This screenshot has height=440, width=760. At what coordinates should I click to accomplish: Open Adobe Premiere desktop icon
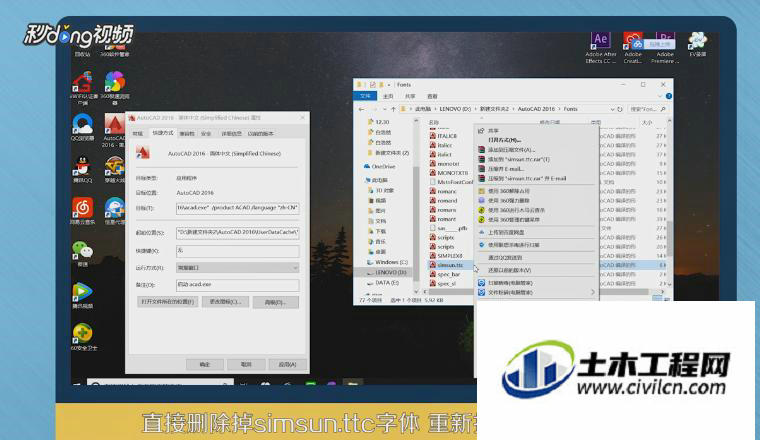665,47
